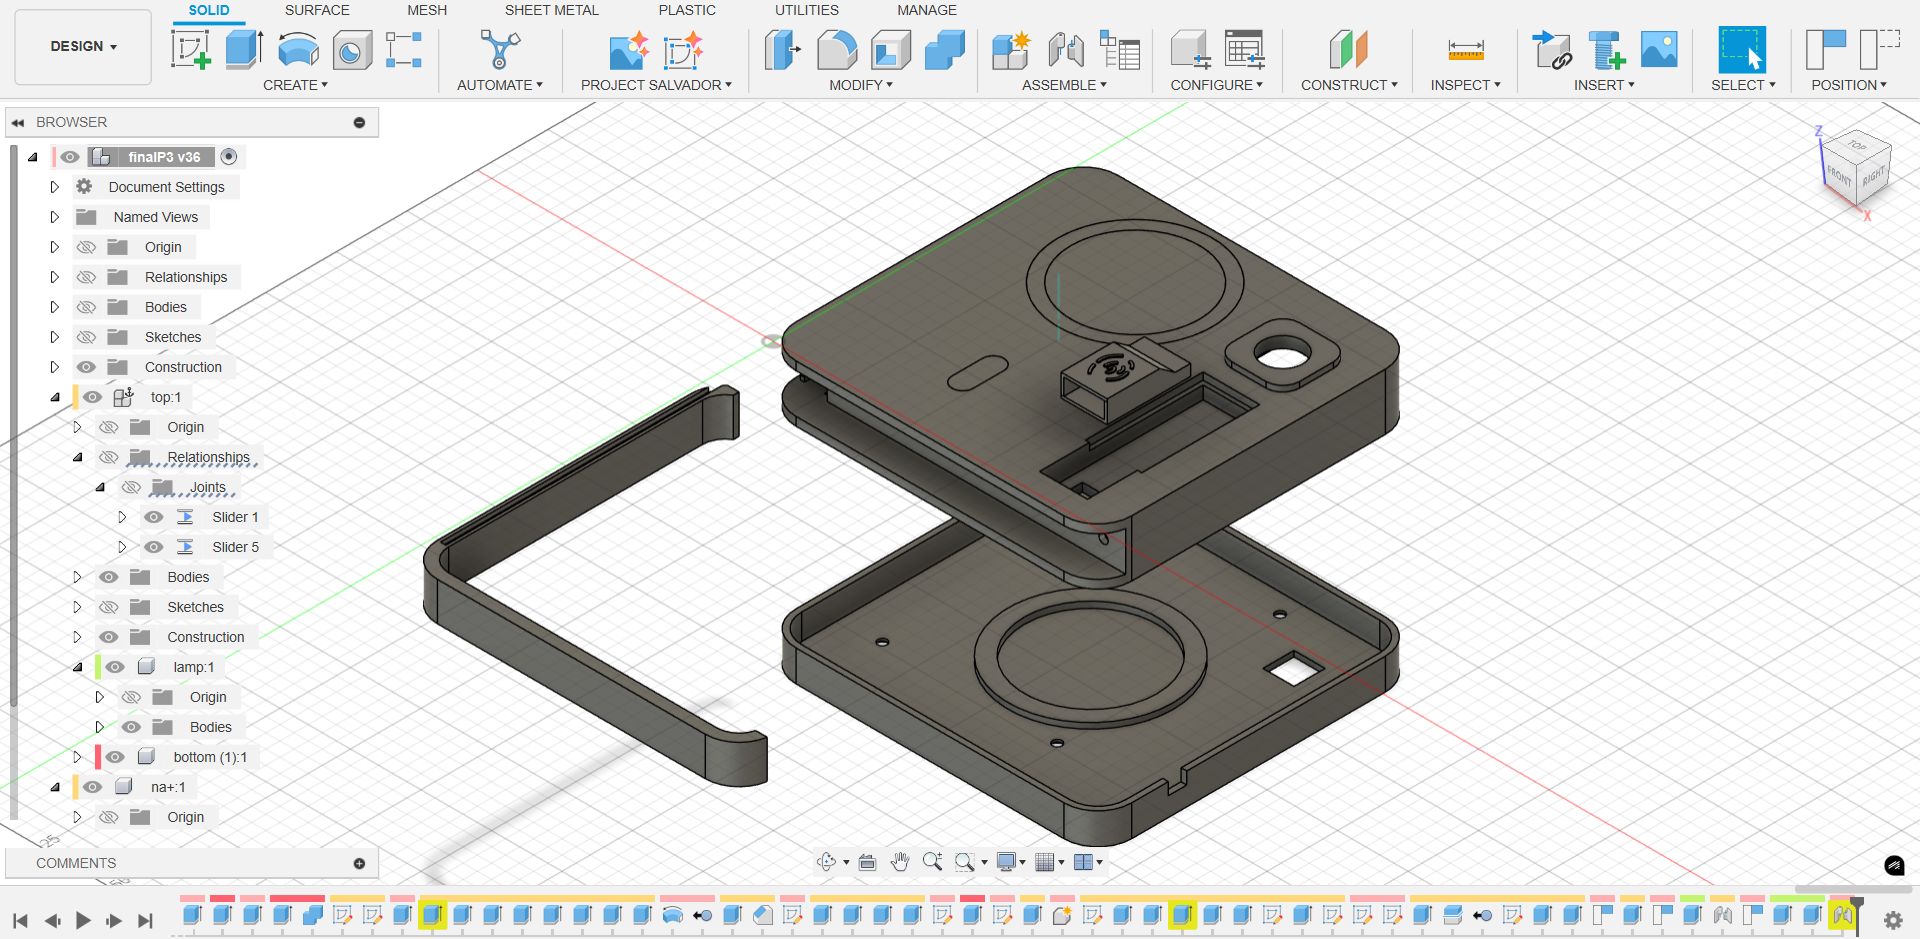Viewport: 1920px width, 939px height.
Task: Switch to the SURFACE tab
Action: click(317, 10)
